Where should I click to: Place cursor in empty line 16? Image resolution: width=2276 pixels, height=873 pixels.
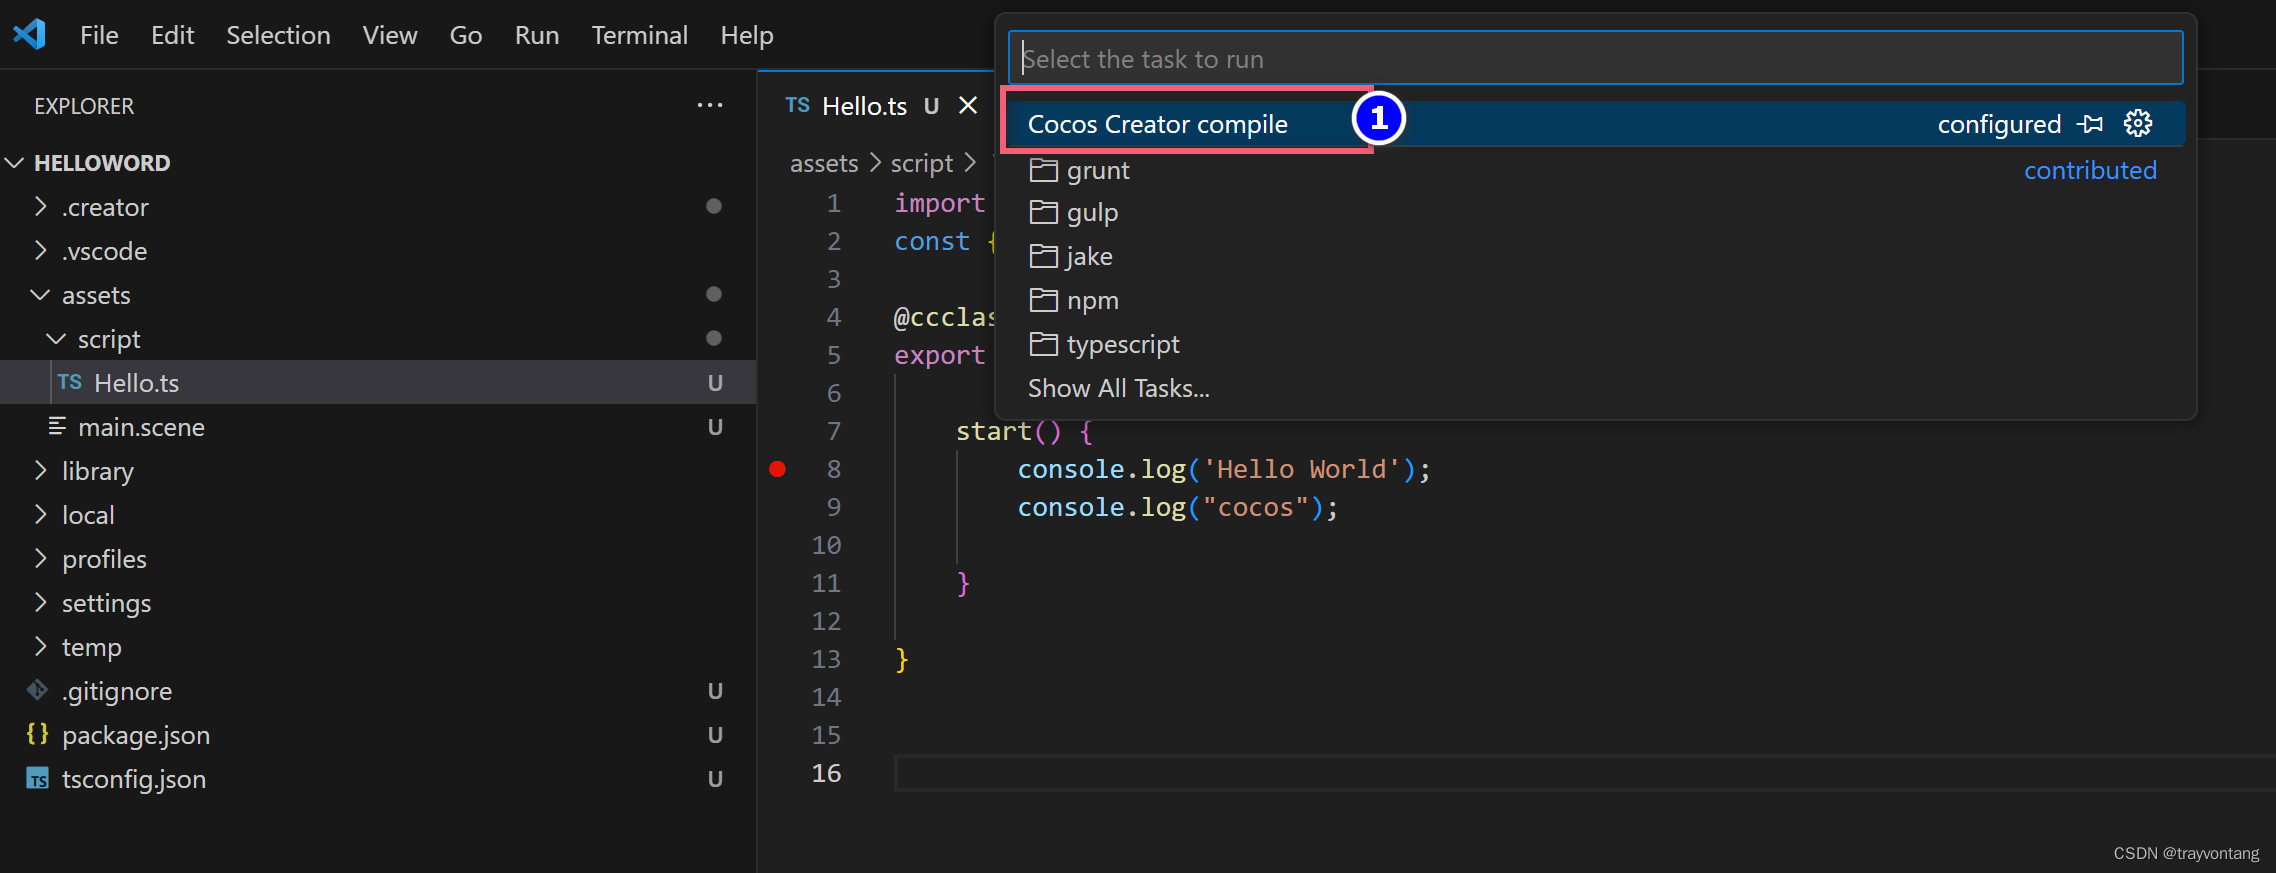click(1584, 773)
